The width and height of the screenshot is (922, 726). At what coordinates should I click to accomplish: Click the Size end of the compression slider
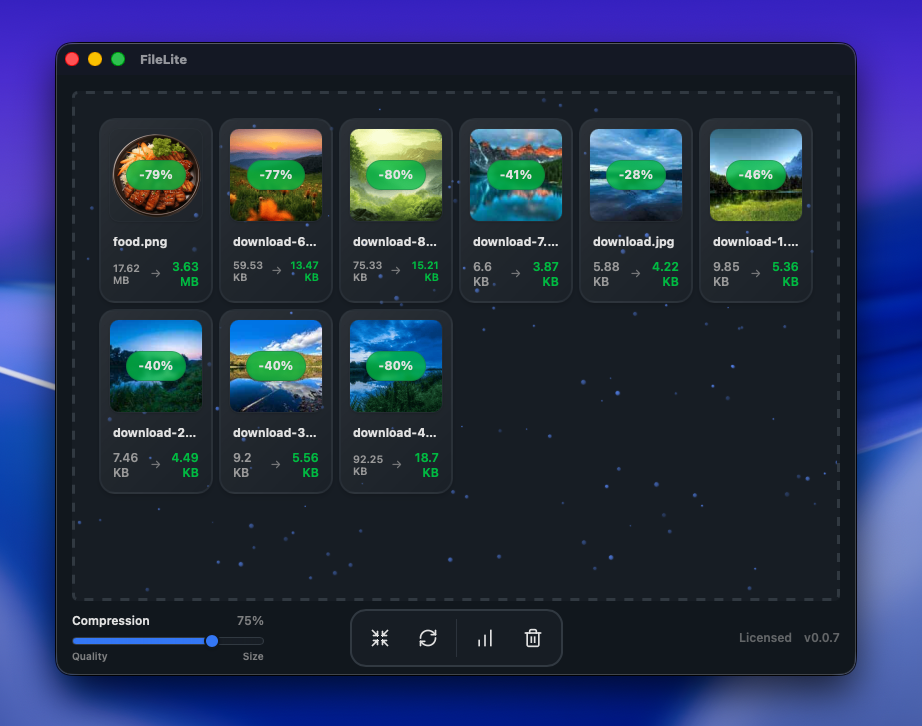(x=253, y=657)
